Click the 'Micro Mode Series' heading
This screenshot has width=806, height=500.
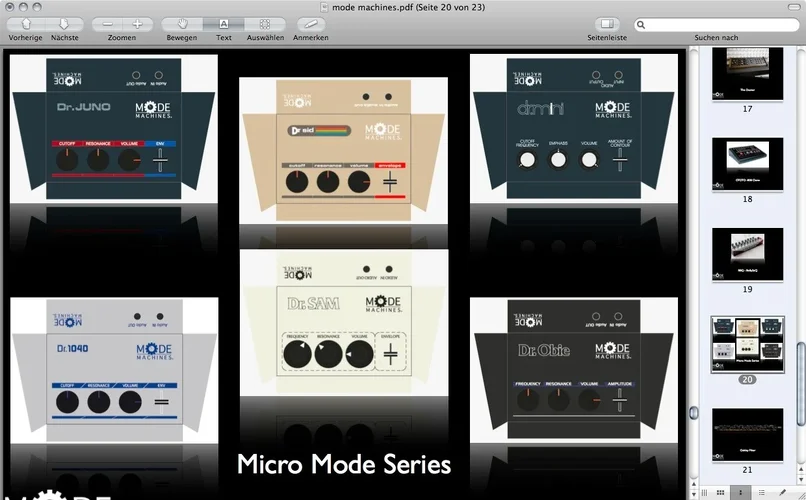(x=344, y=464)
